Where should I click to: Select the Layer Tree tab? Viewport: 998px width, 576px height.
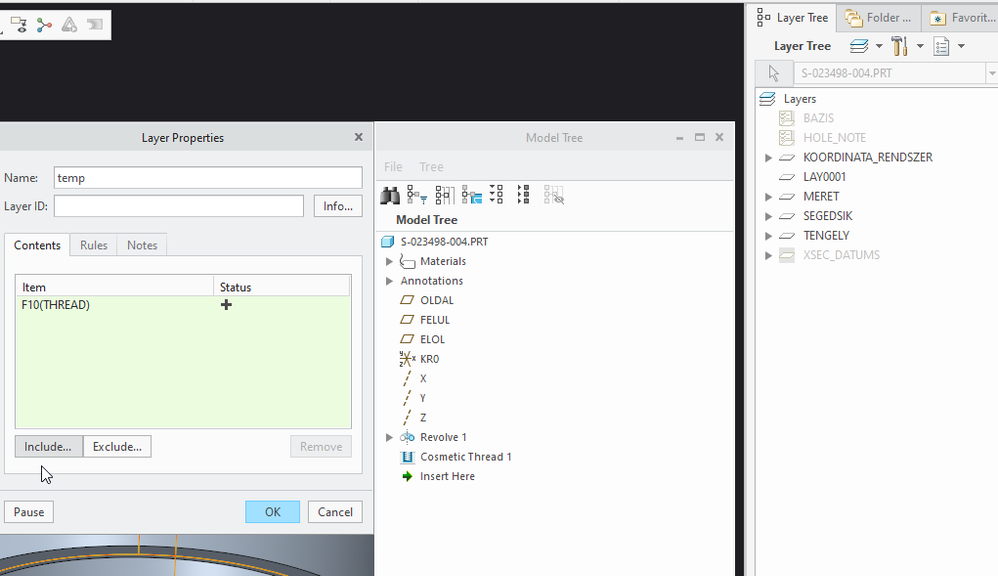[x=793, y=18]
